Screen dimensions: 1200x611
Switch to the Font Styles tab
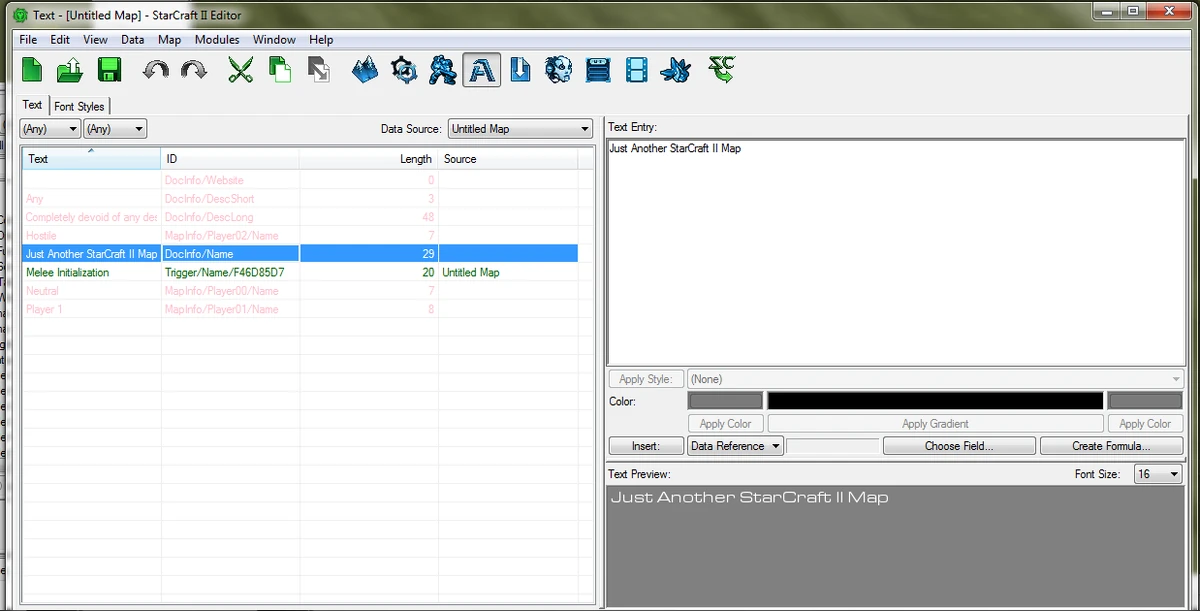coord(79,105)
